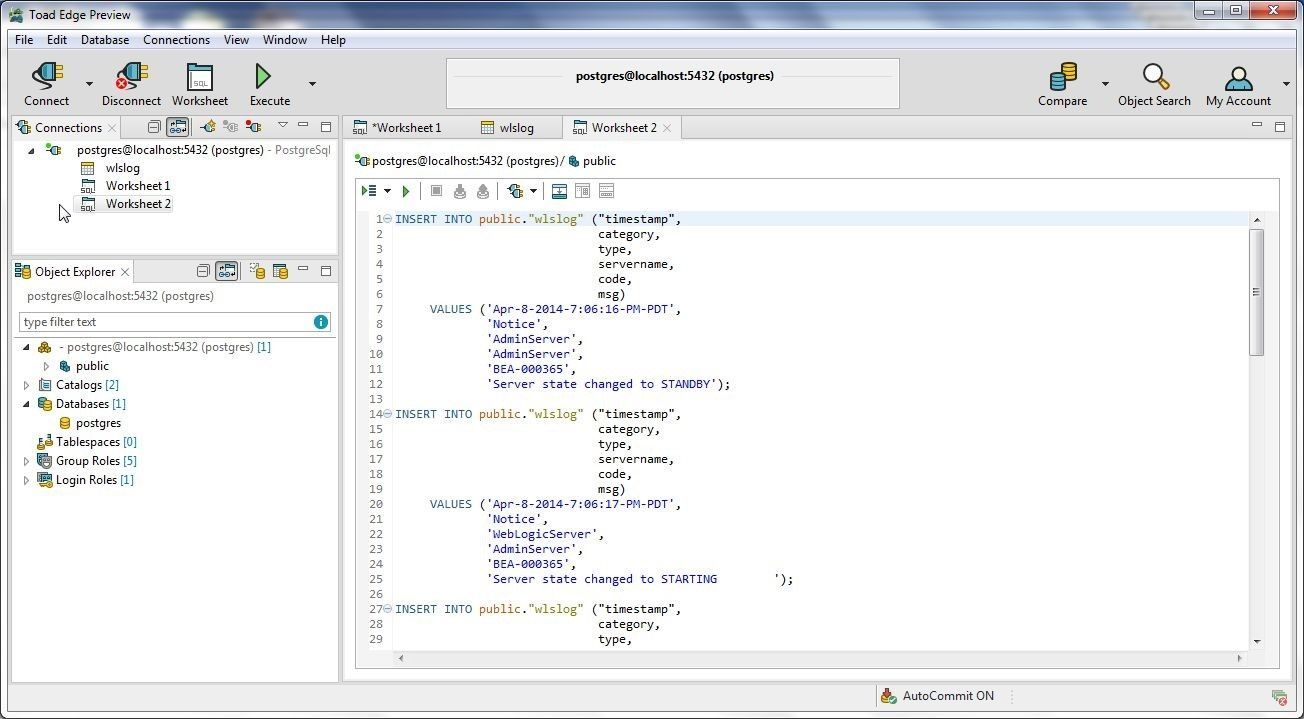Open dropdown arrow next to My Account
Viewport: 1304px width, 719px height.
1286,84
